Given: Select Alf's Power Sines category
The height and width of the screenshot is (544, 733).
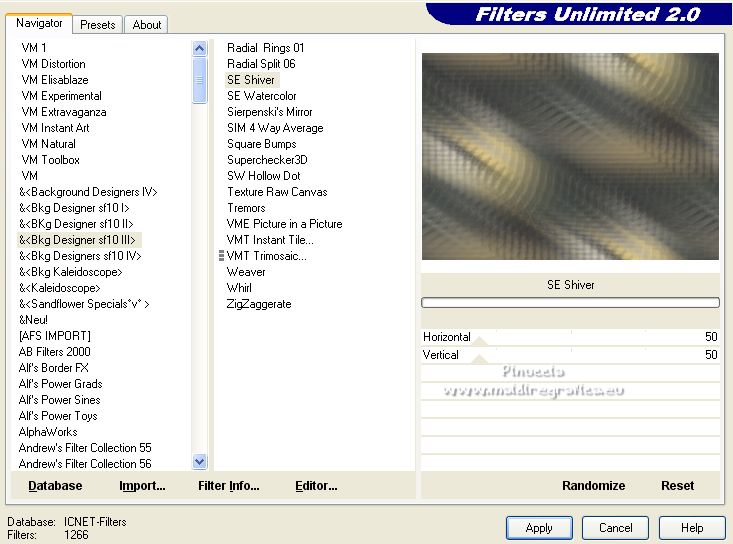Looking at the screenshot, I should 59,400.
